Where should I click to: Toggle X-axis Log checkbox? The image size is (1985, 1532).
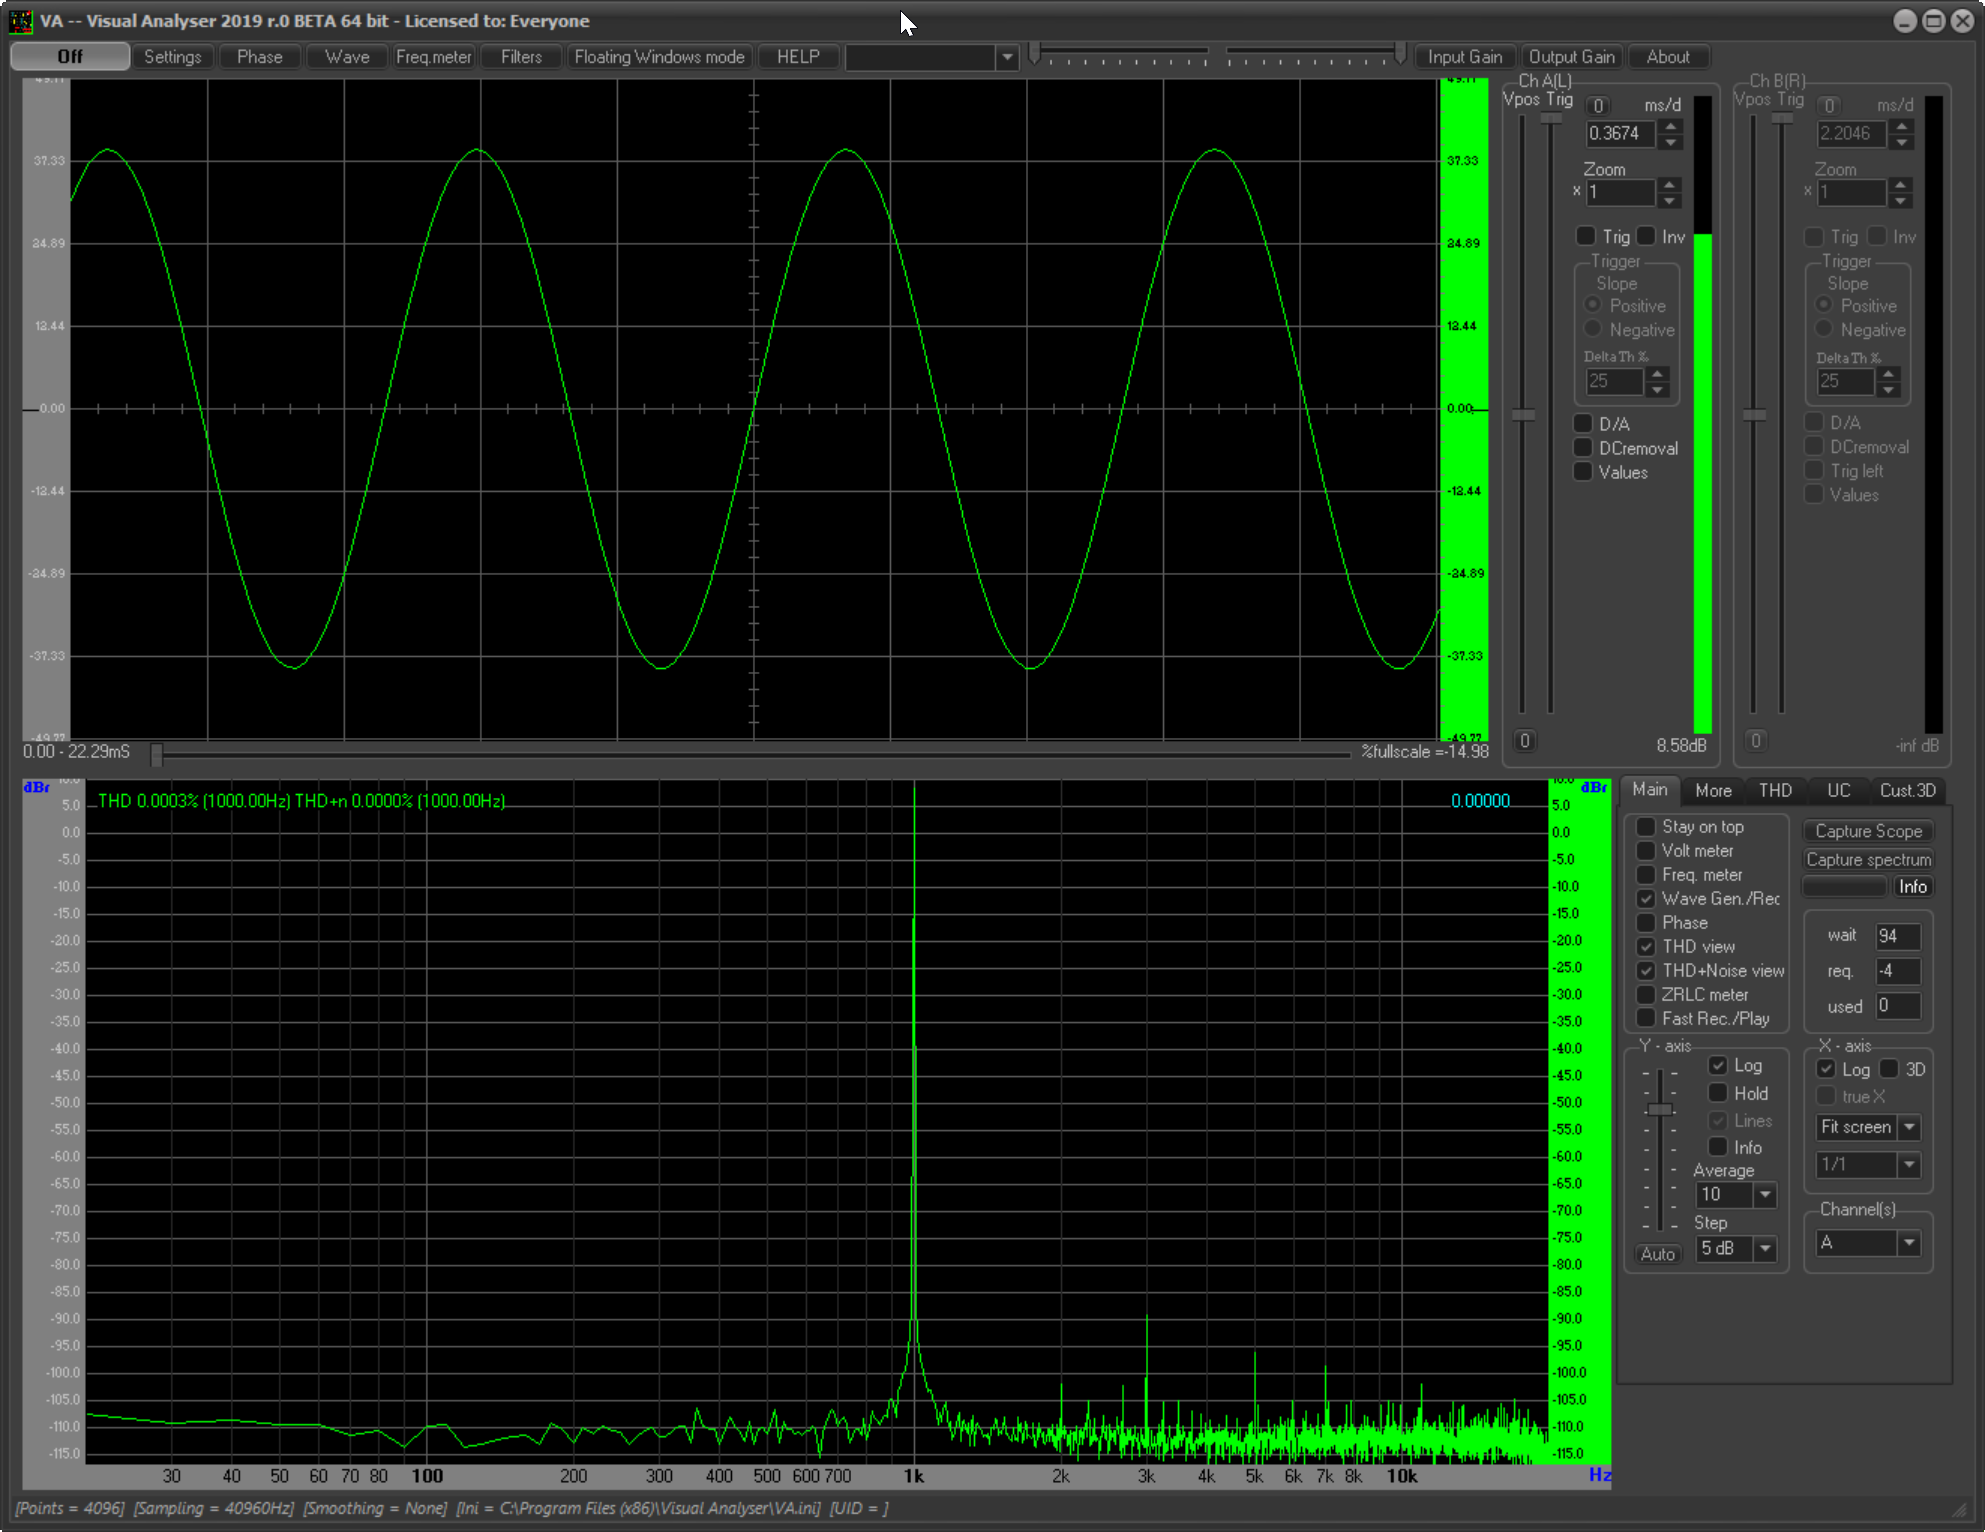point(1826,1069)
